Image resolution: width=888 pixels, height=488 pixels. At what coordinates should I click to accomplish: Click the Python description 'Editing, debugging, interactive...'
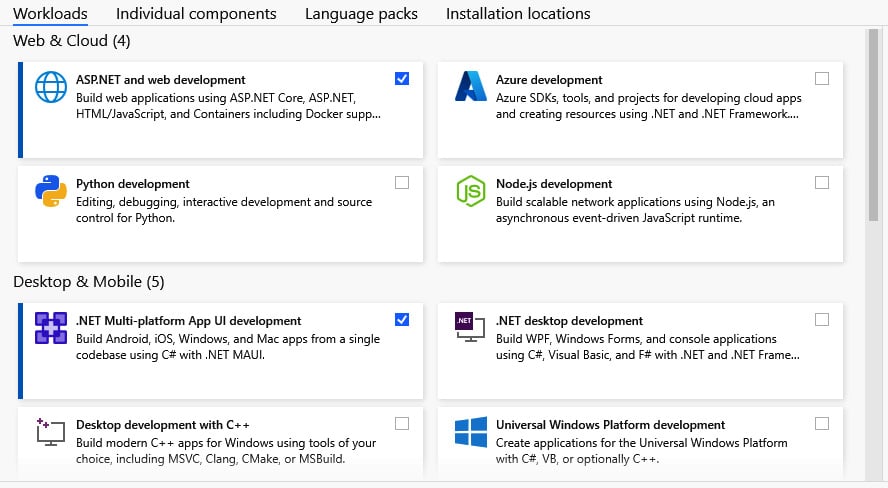coord(224,210)
